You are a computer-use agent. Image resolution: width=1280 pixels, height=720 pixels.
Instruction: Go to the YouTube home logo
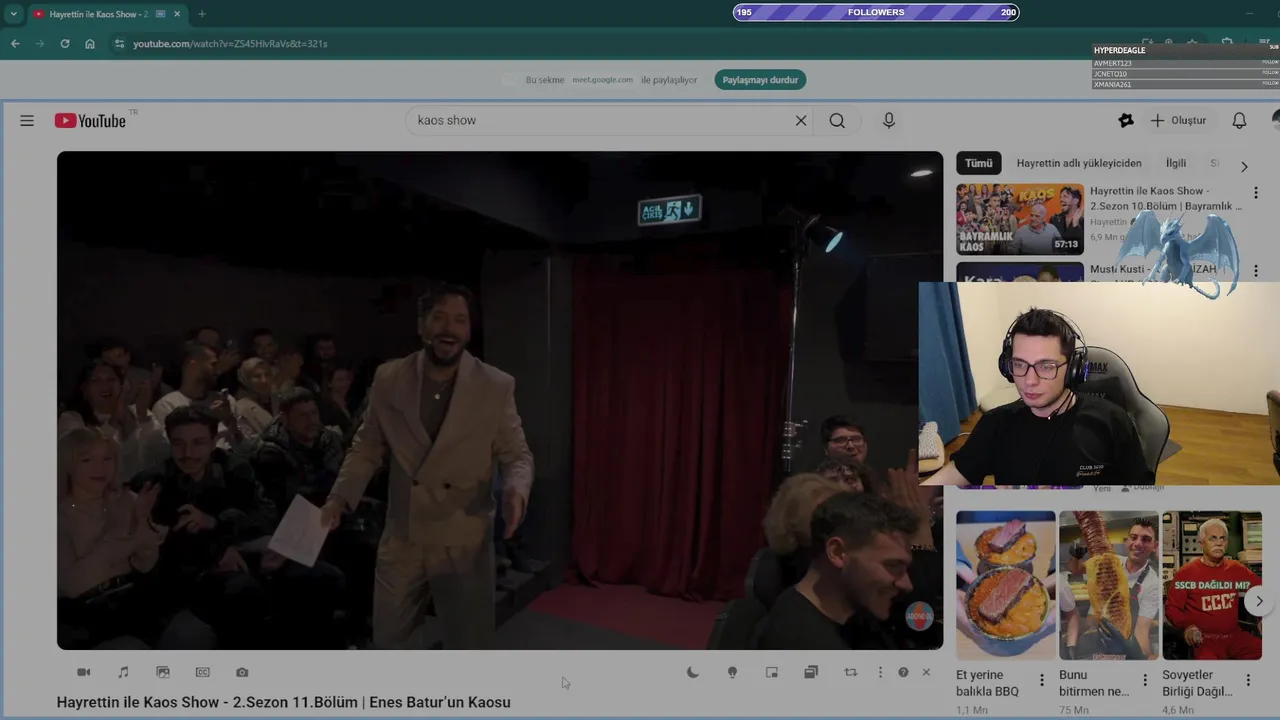91,120
